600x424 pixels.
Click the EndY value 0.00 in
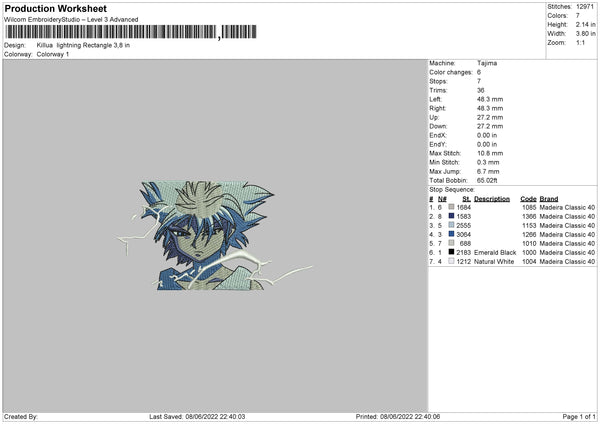coord(487,144)
